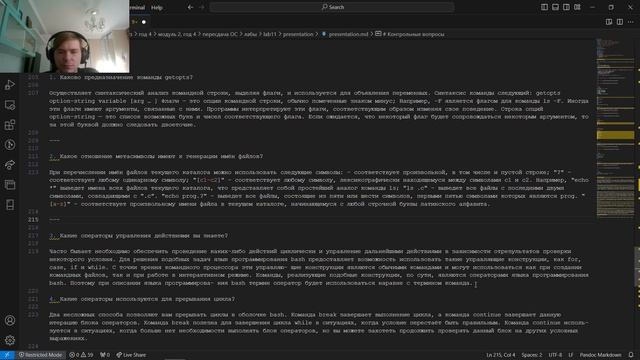The height and width of the screenshot is (360, 640).
Task: Click the yellow highlighted minimap region
Action: click(615, 135)
